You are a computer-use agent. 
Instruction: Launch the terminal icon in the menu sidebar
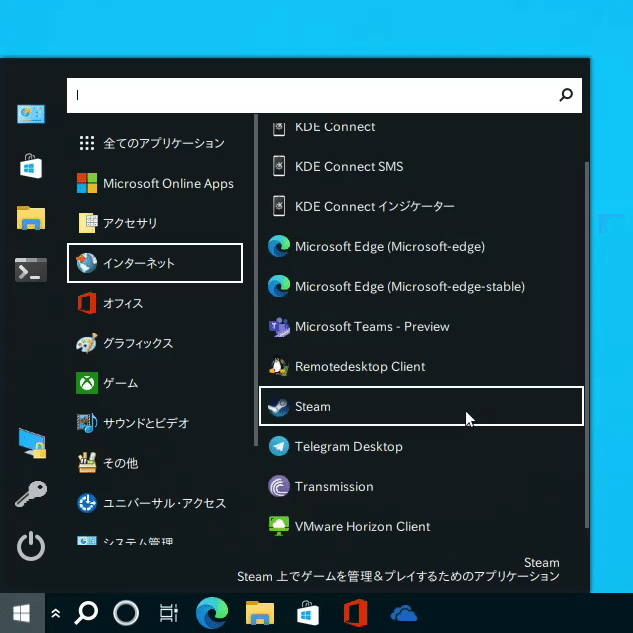(x=31, y=270)
